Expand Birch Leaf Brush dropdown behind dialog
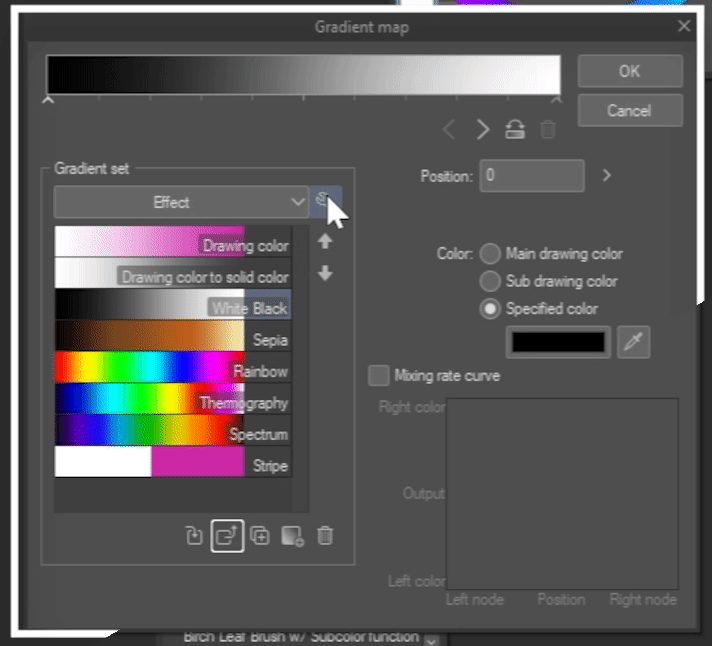This screenshot has width=712, height=646. pos(432,640)
